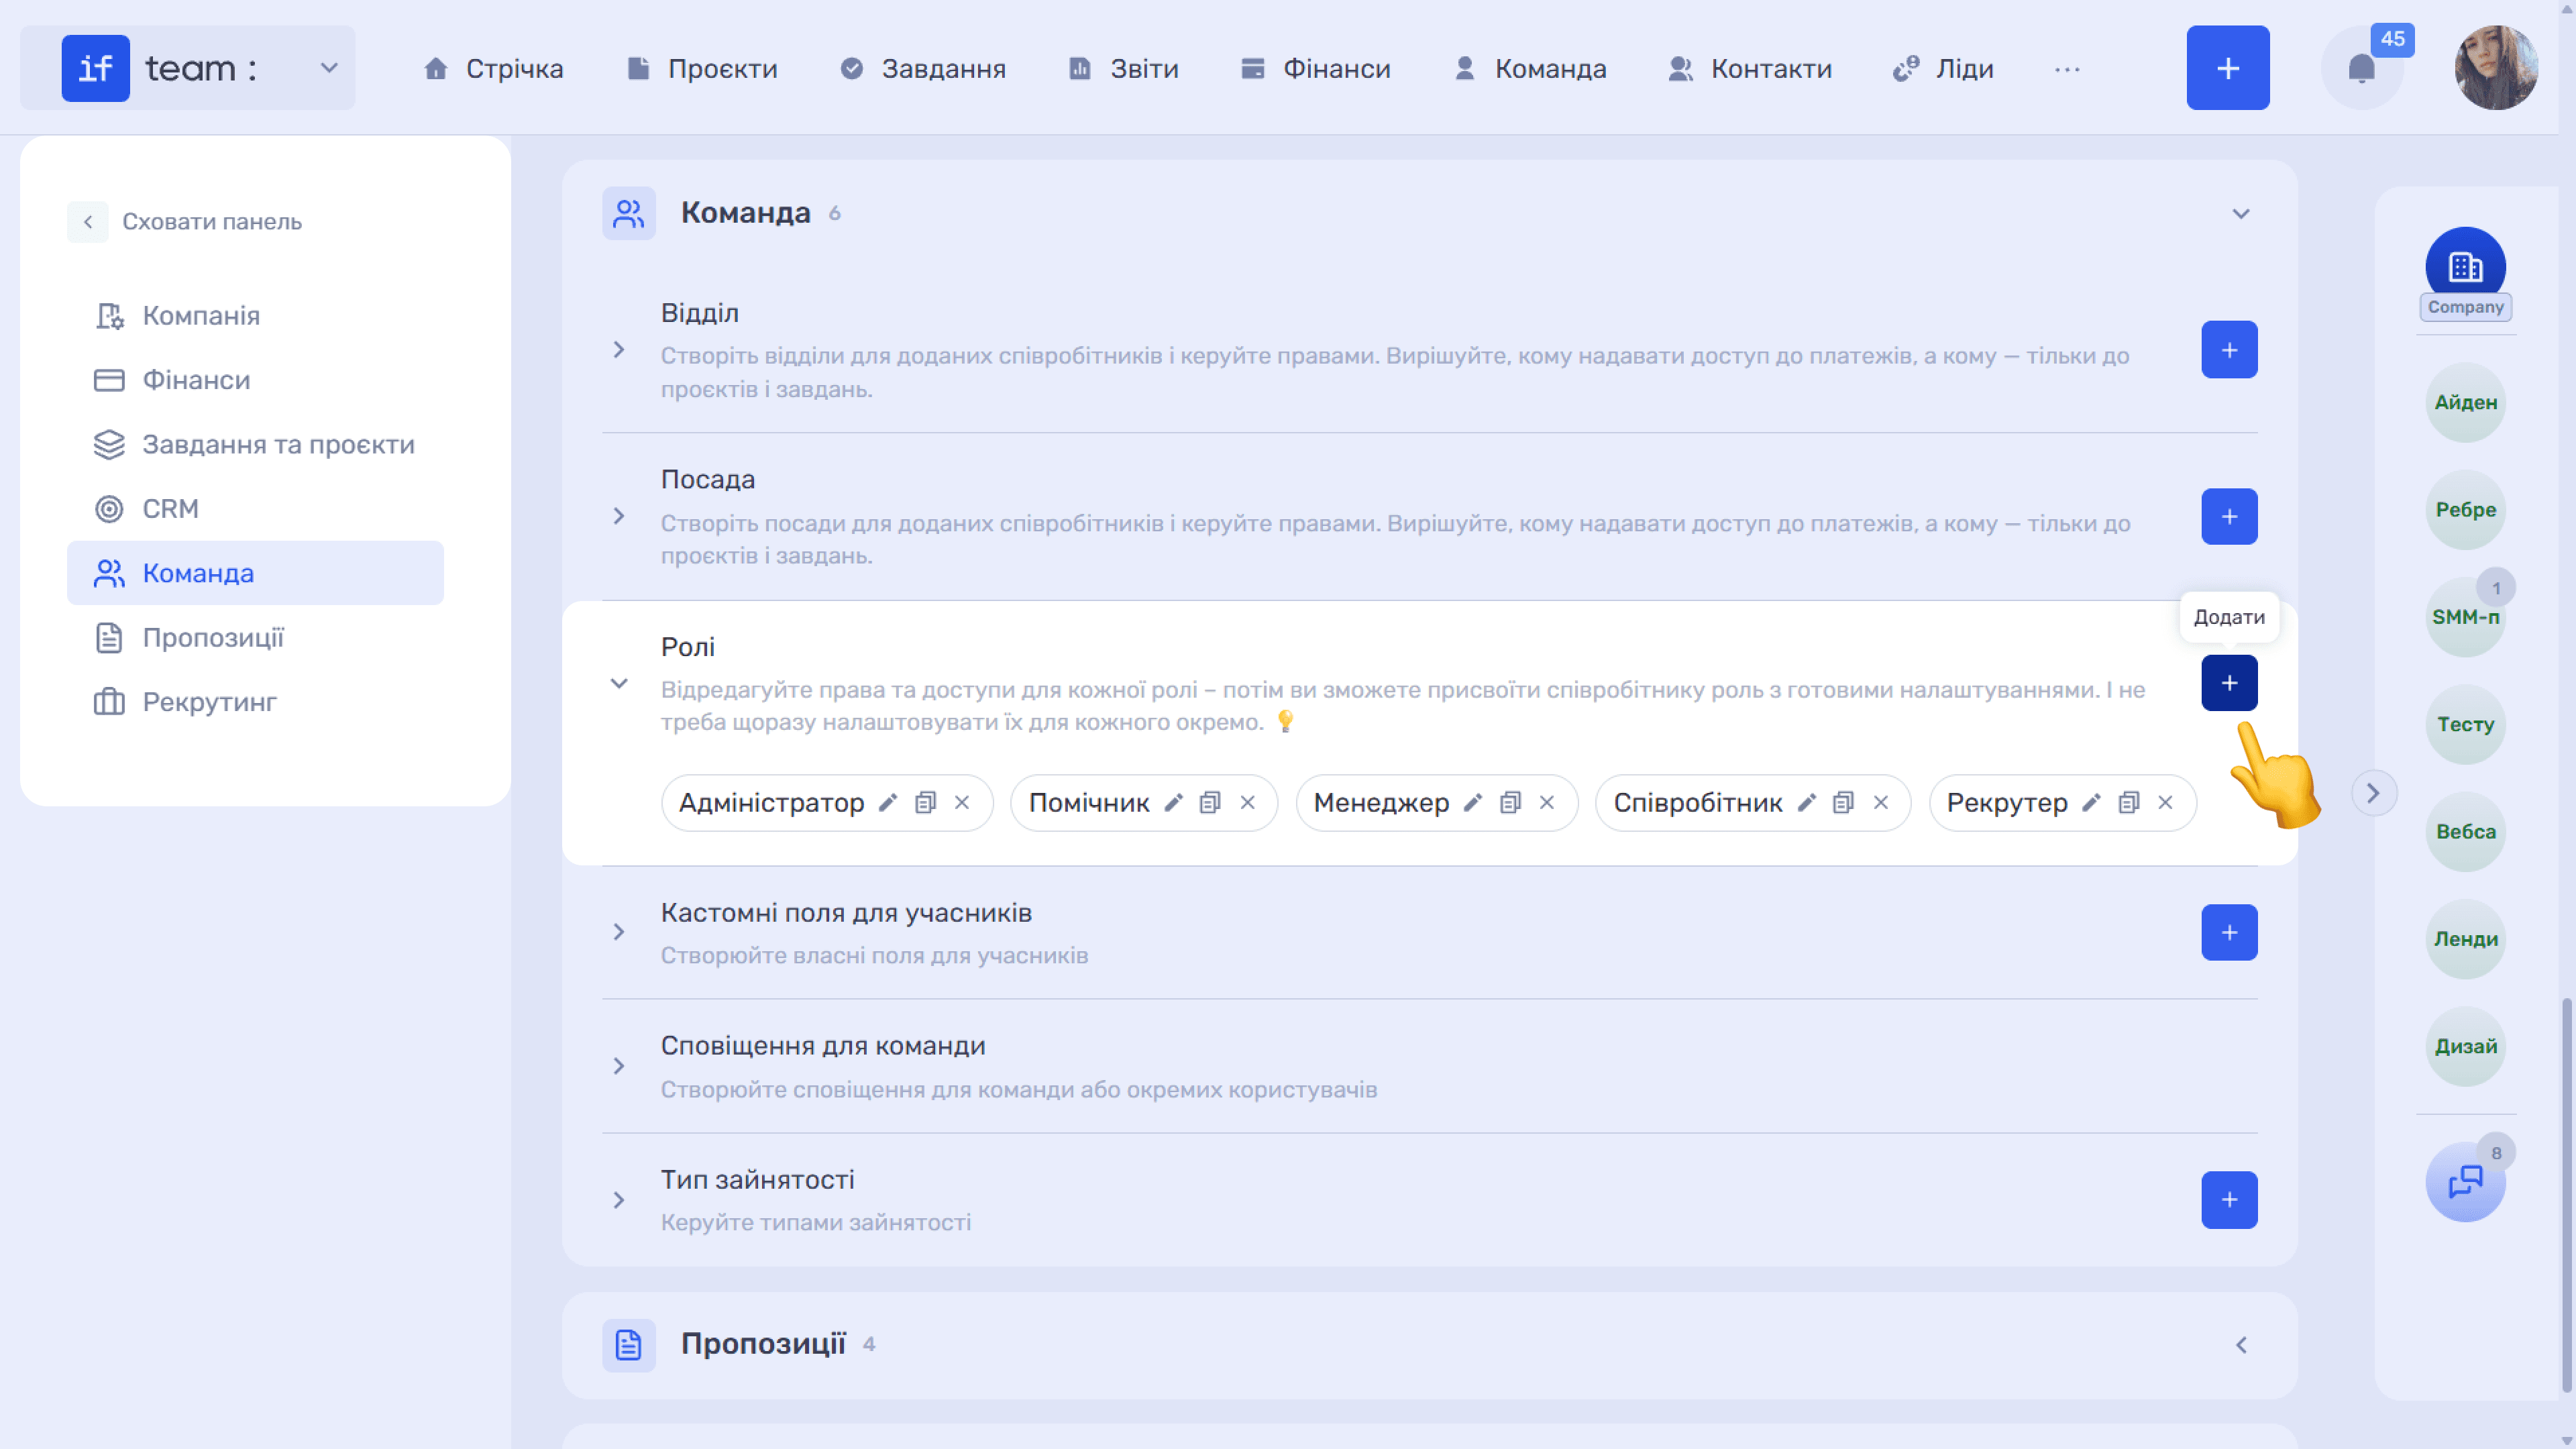This screenshot has height=1449, width=2576.
Task: Open Контакти in top navigation
Action: [1750, 69]
